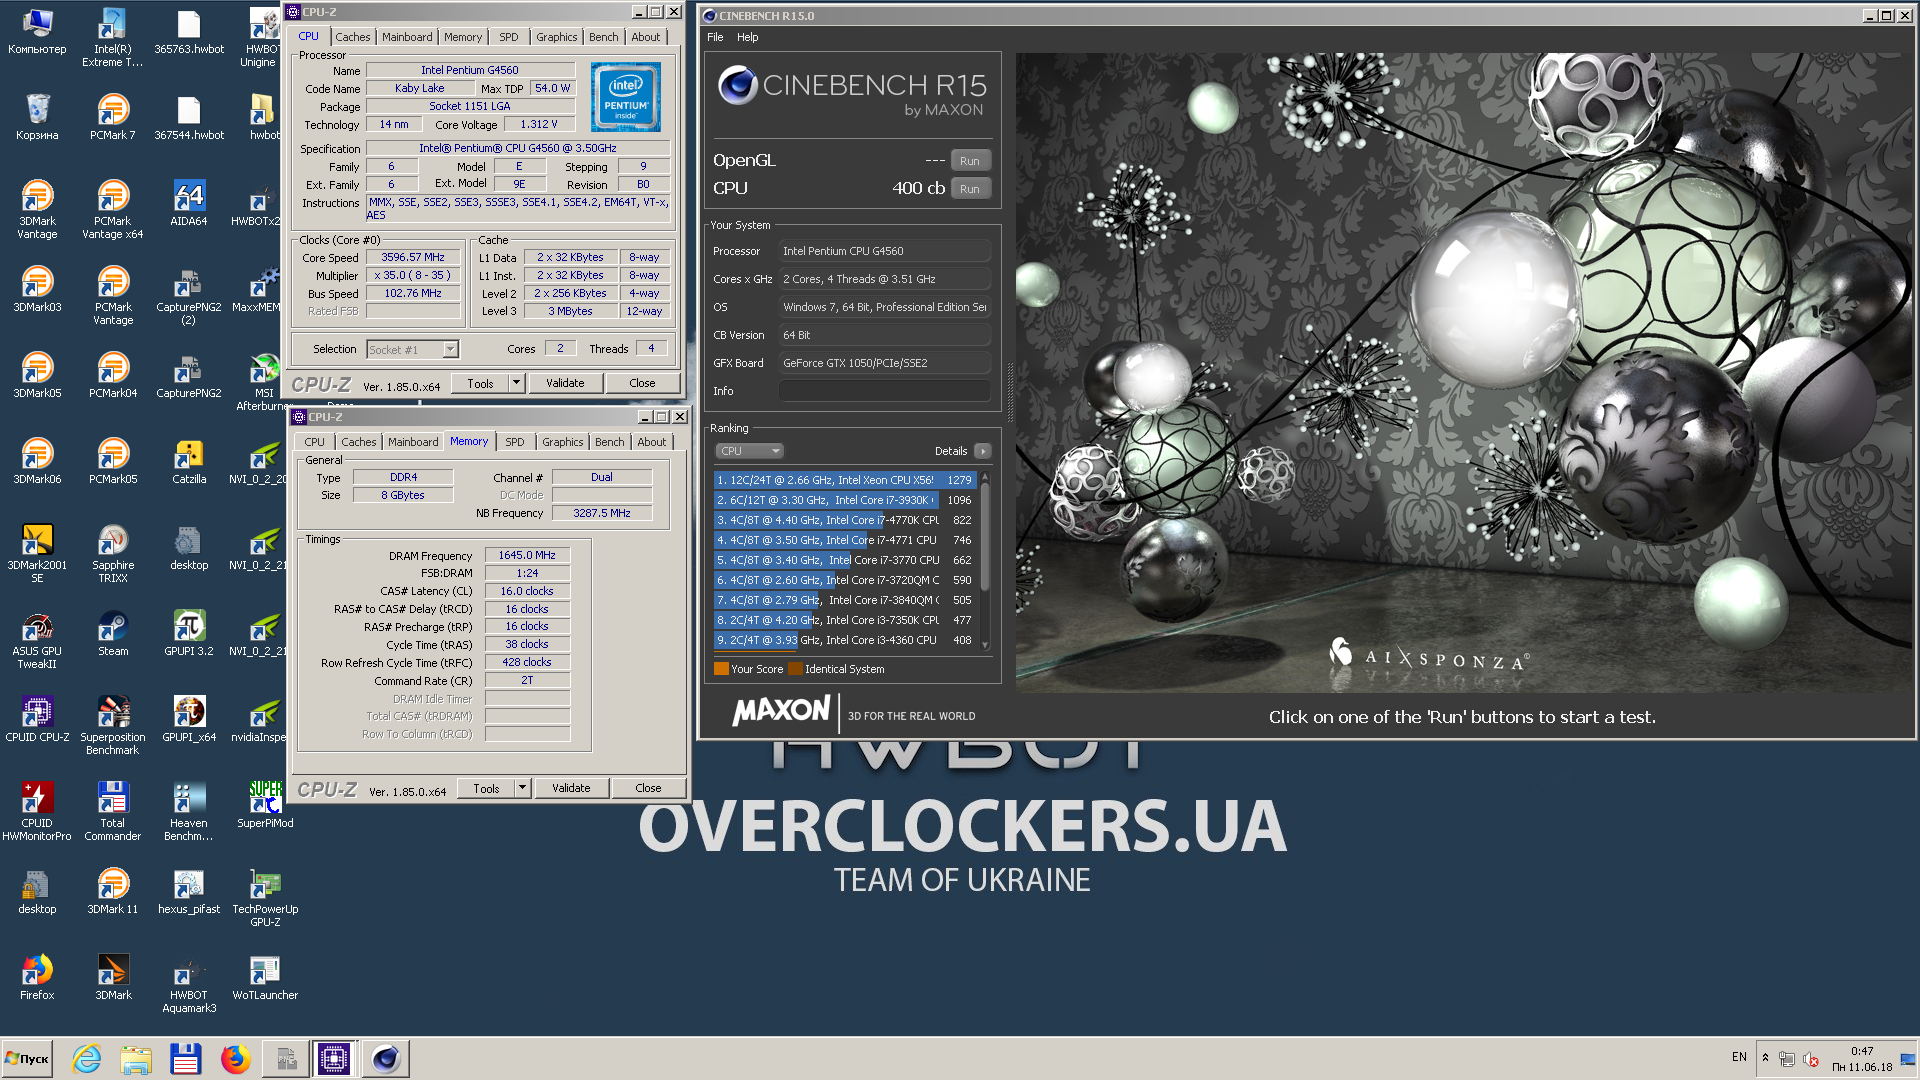Click Tools button in lower CPU-Z window
Screen dimensions: 1920x1080
(x=486, y=788)
